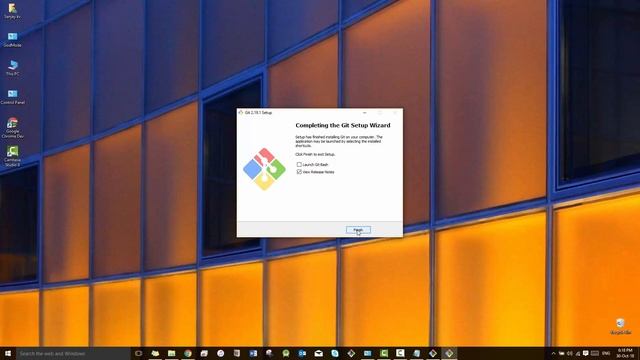
Task: Open the Outlook icon in the taskbar
Action: tap(302, 353)
